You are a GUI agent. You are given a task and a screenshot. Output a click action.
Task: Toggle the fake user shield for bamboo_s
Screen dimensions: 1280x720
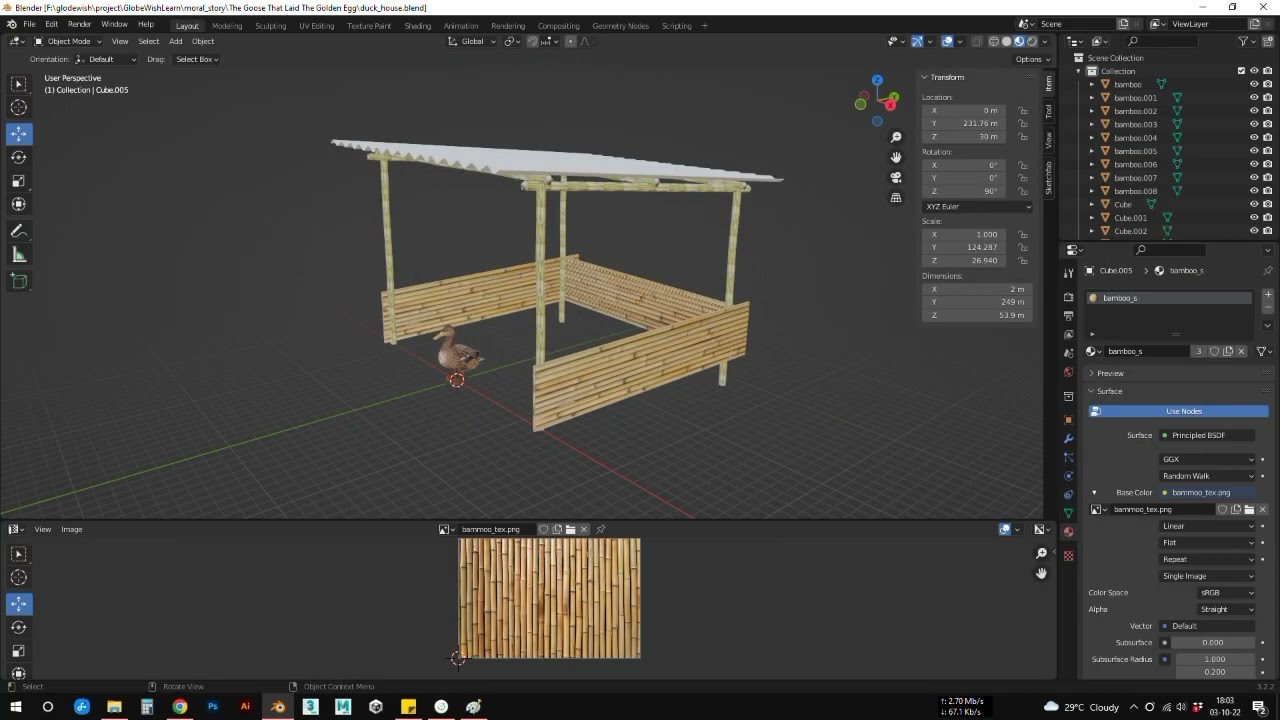click(x=1214, y=351)
